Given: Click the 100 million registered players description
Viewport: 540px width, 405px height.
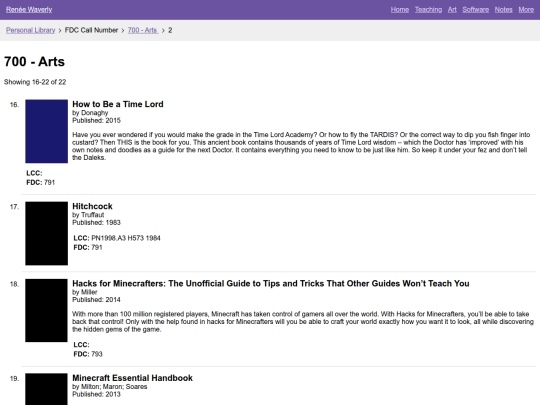Looking at the screenshot, I should coord(303,322).
